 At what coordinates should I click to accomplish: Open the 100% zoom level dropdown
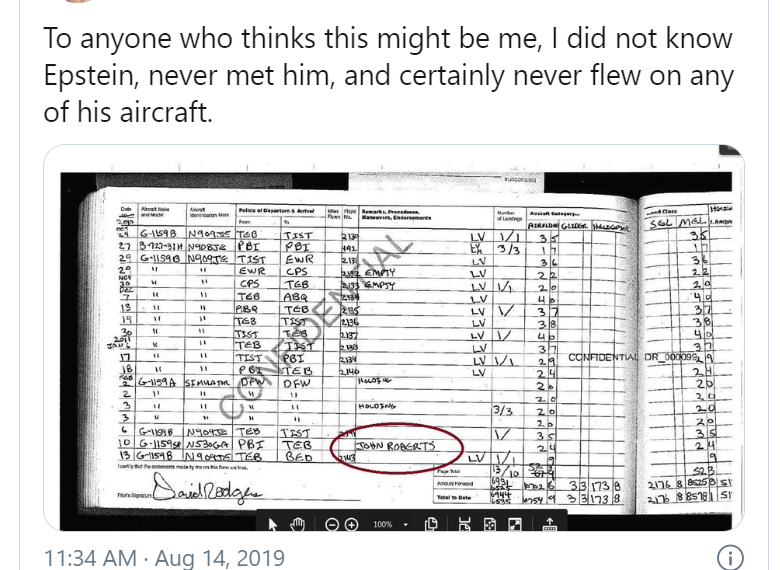pyautogui.click(x=406, y=525)
